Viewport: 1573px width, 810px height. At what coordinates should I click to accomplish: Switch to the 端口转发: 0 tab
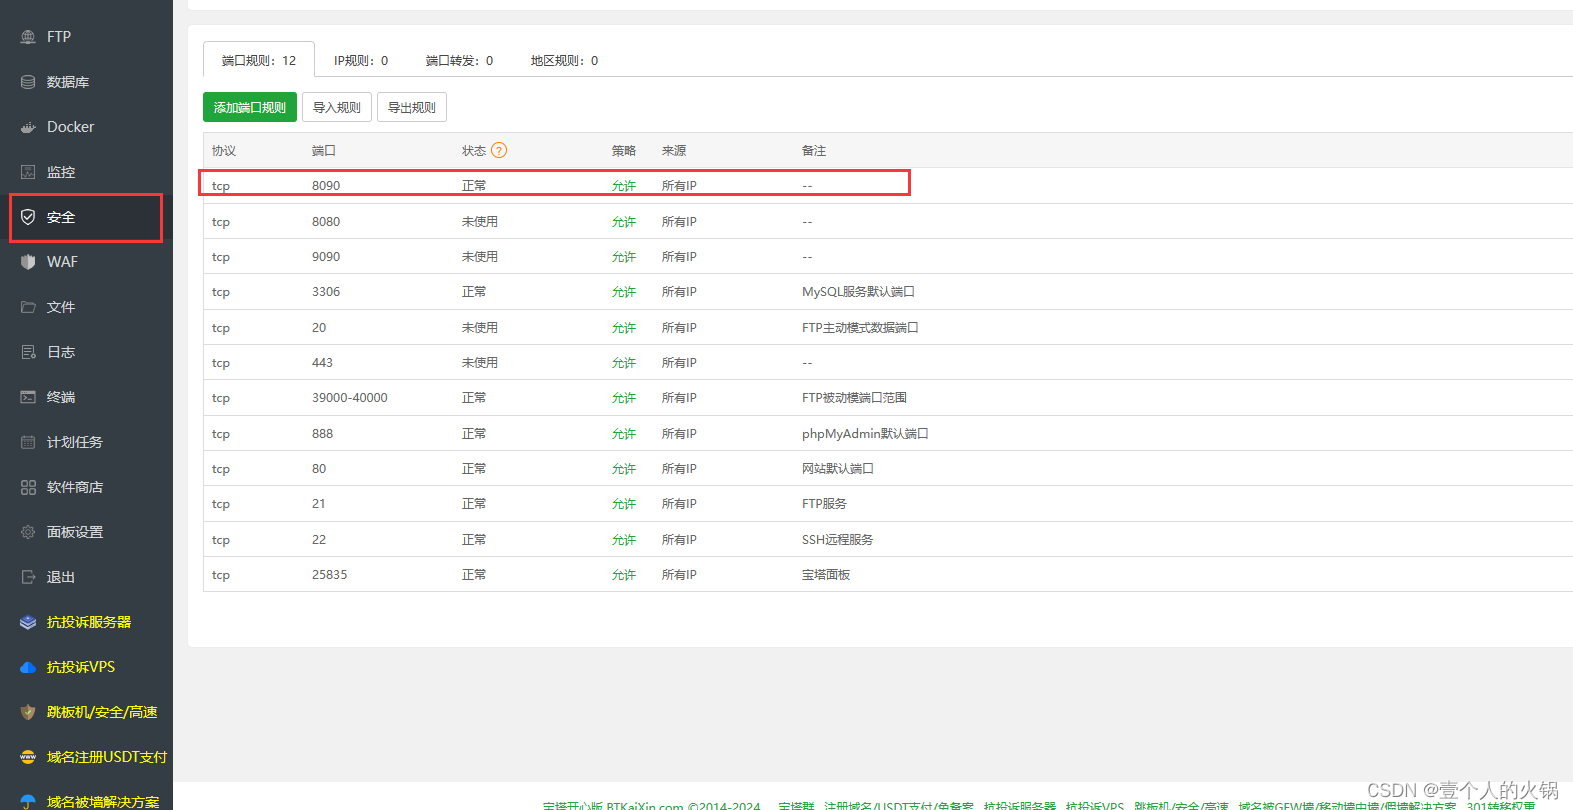coord(459,60)
